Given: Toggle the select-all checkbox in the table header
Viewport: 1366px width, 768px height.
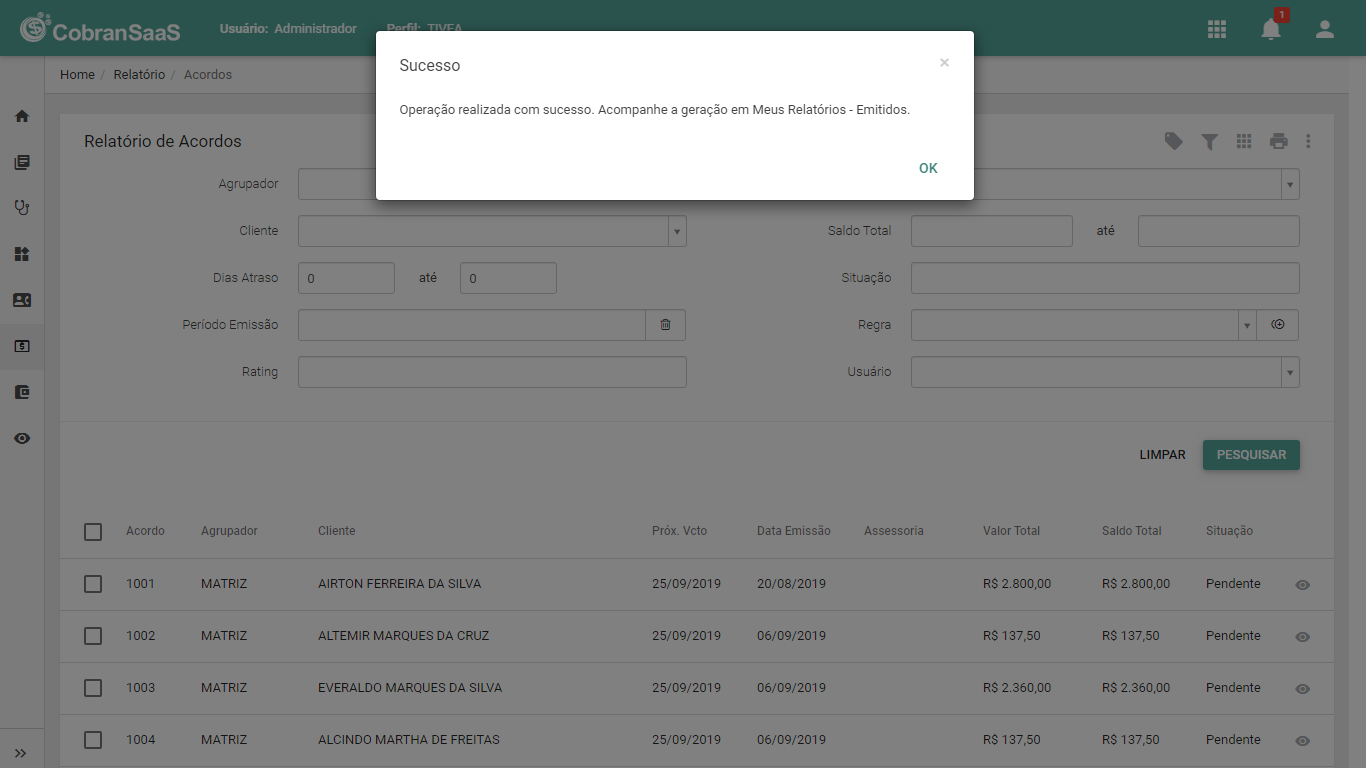Looking at the screenshot, I should point(93,532).
